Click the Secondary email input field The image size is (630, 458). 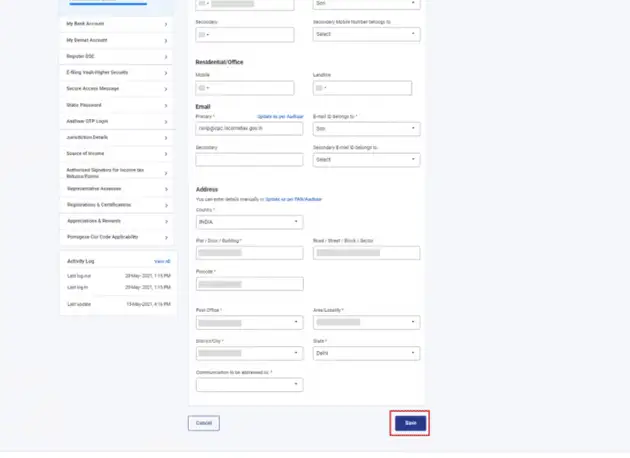(250, 159)
